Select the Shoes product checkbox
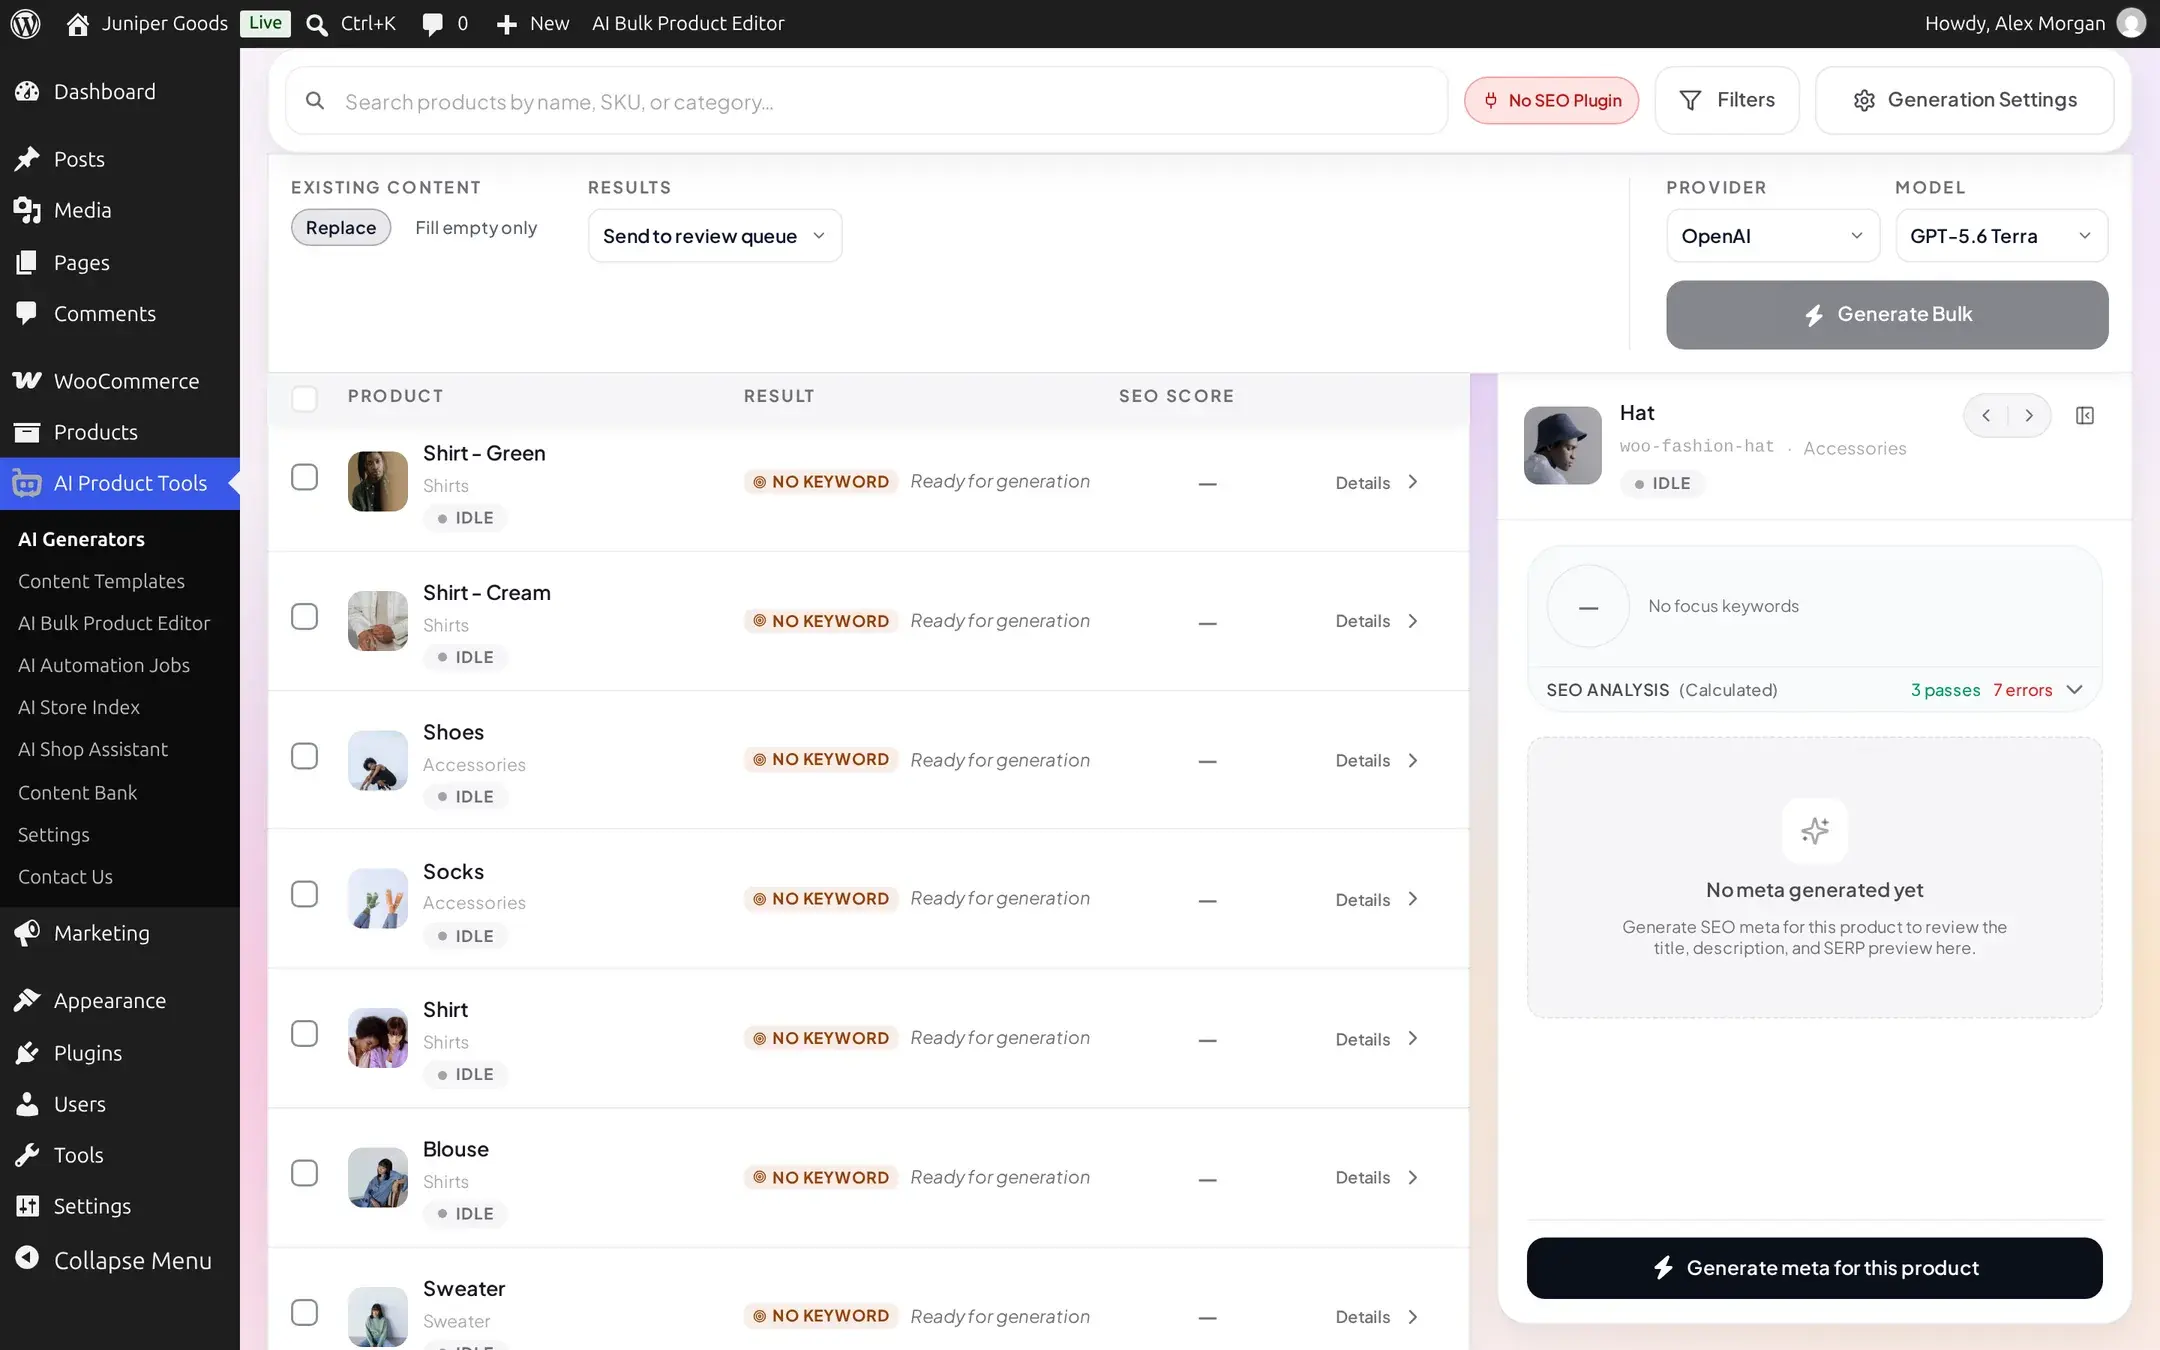Viewport: 2160px width, 1350px height. click(x=304, y=756)
